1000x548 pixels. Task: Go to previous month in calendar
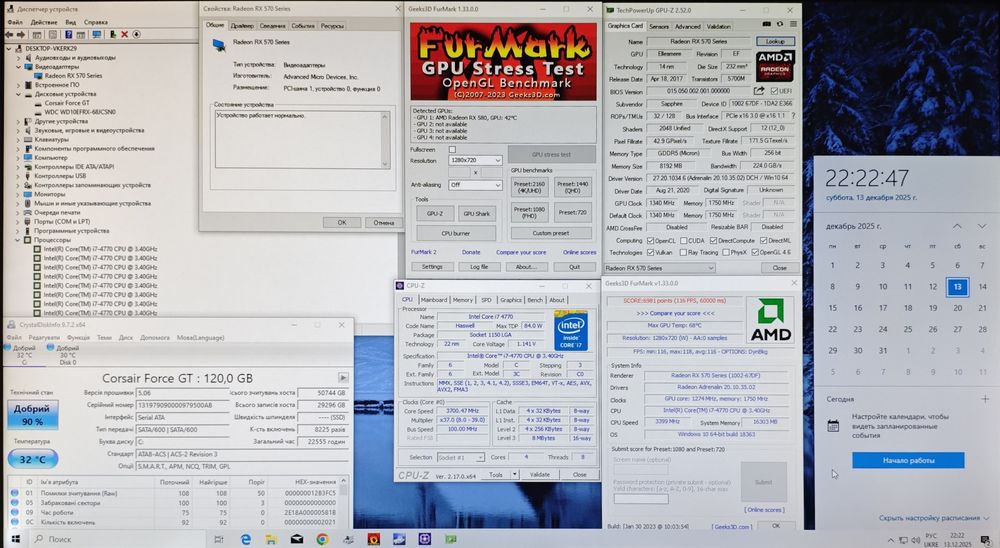coord(957,226)
